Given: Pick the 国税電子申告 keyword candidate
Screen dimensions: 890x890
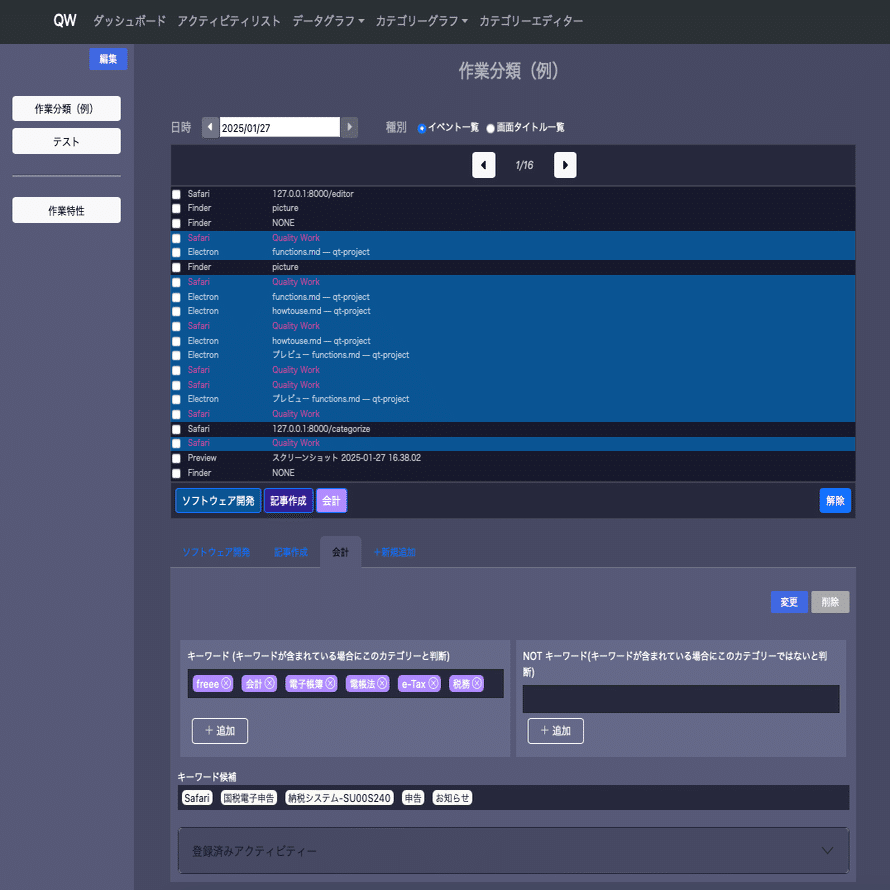Looking at the screenshot, I should 249,797.
